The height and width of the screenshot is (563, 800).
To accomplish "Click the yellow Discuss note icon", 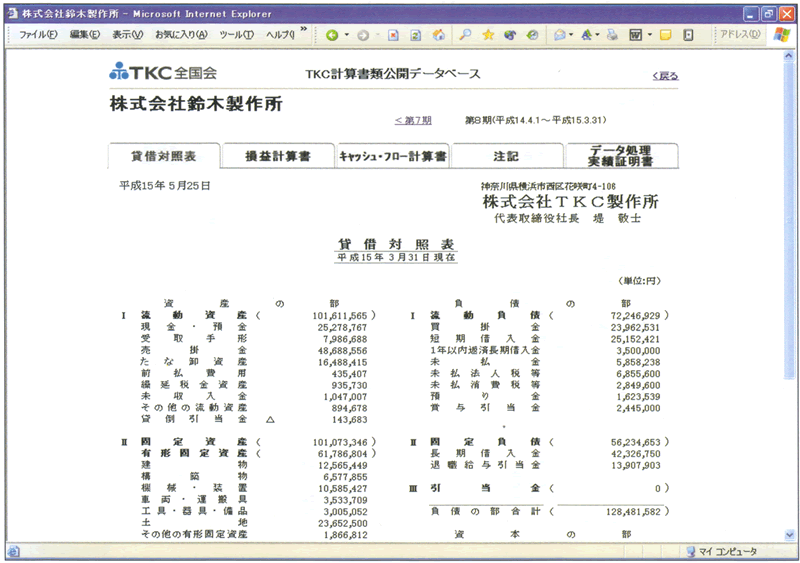I will pos(665,35).
